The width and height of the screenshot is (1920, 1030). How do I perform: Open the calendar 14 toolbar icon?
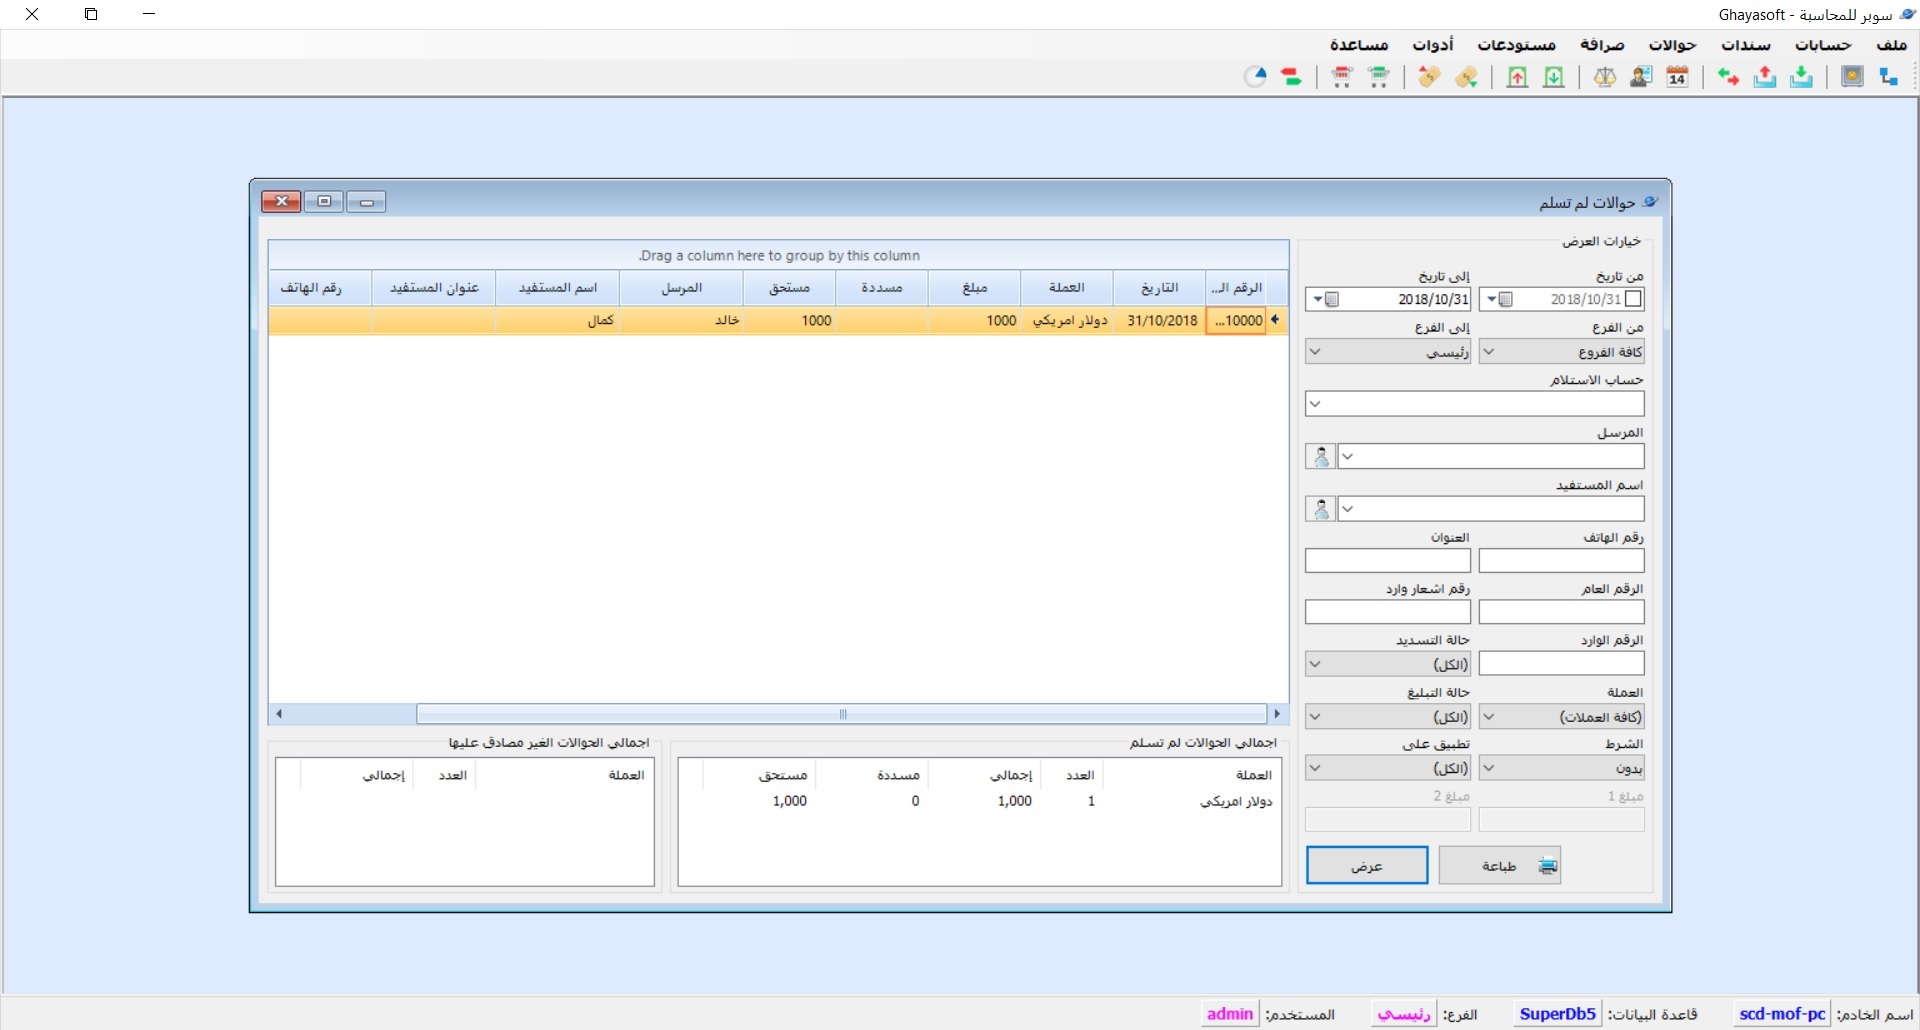pyautogui.click(x=1678, y=77)
